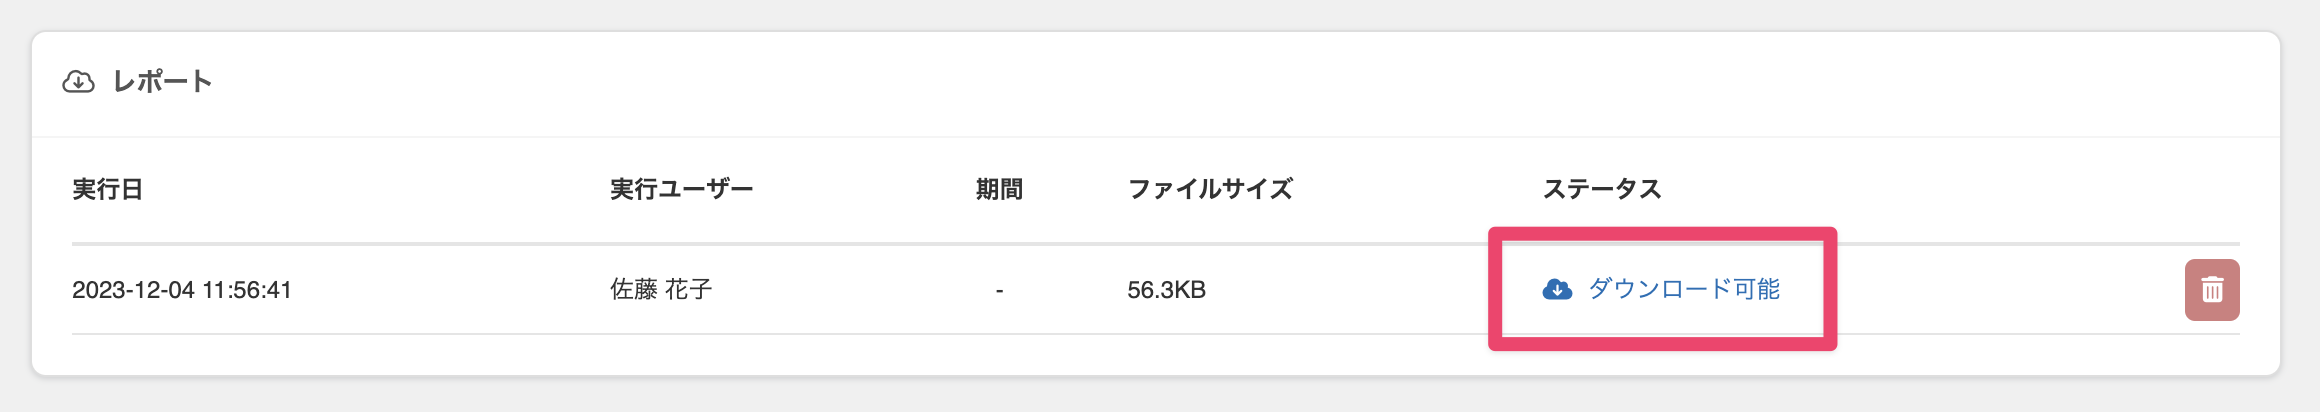Click the dash in 期間 column

(x=999, y=290)
